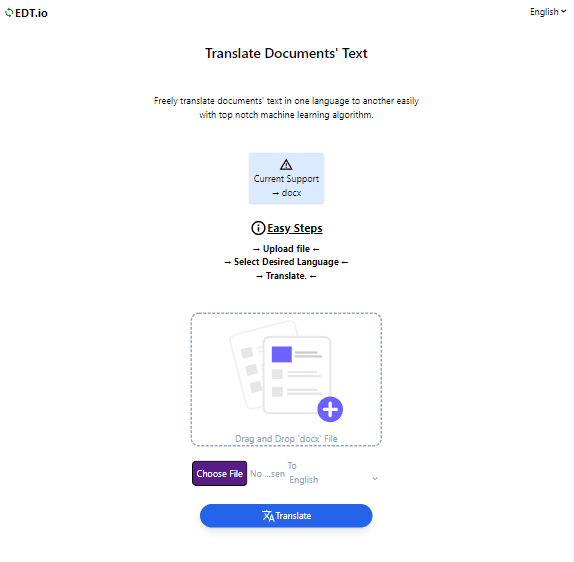The image size is (574, 562).
Task: Select the Select Desired Language step text
Action: tap(286, 262)
